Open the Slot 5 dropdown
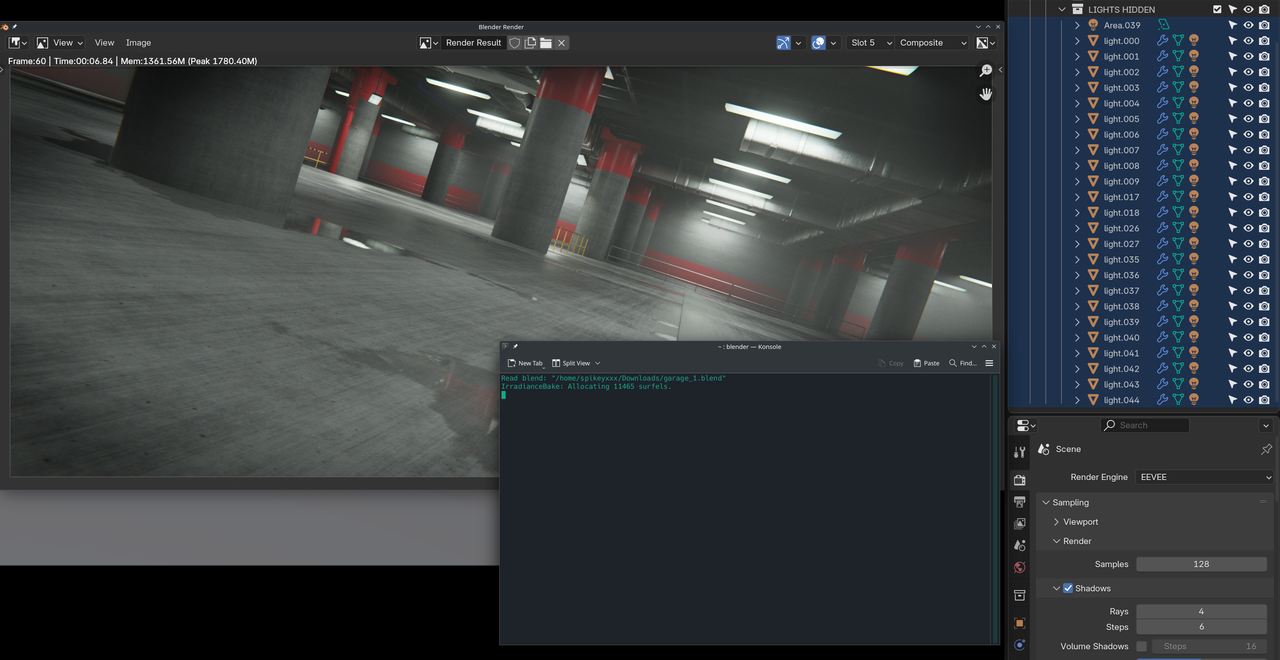 click(866, 43)
